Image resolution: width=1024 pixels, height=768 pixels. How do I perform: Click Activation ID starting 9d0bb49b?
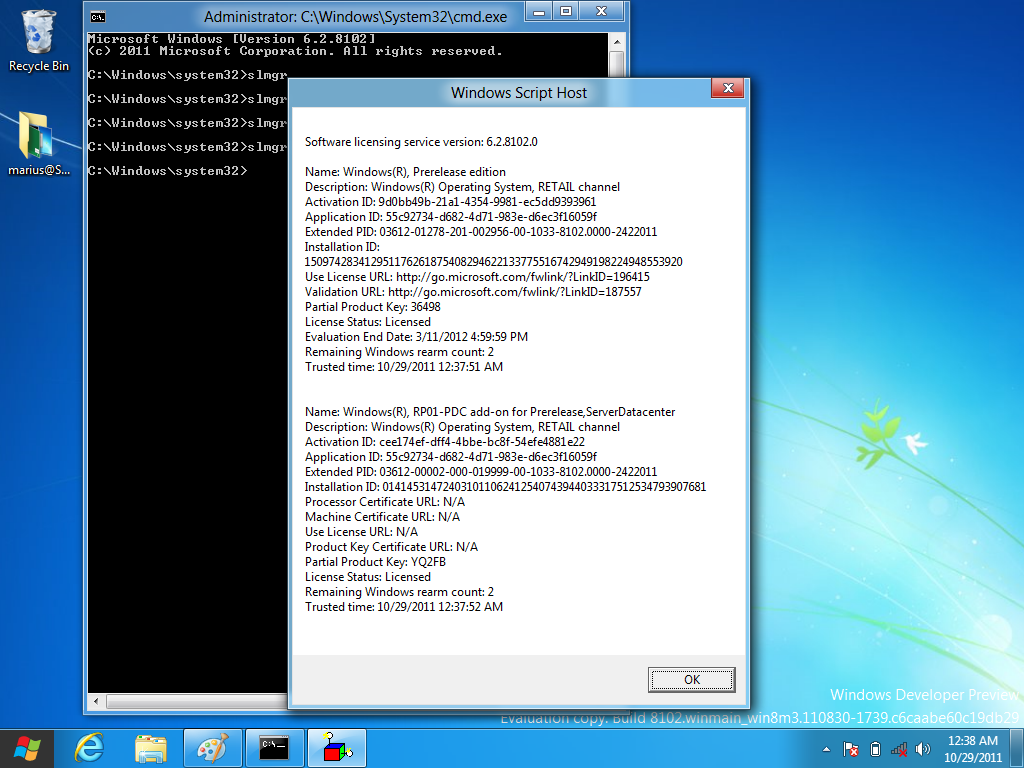(451, 202)
